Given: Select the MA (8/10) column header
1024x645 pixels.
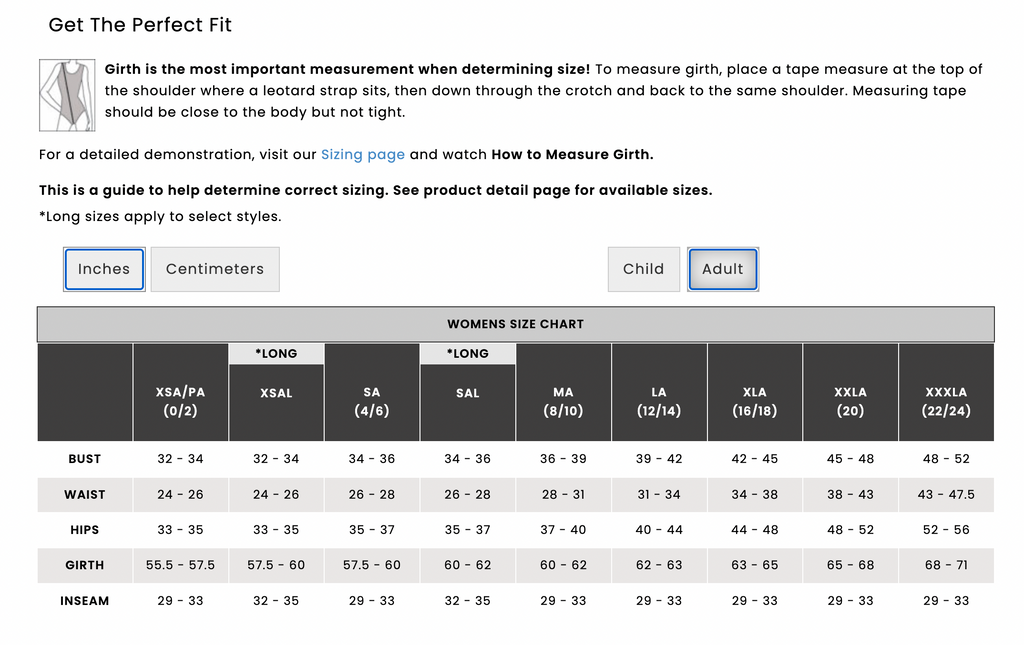Looking at the screenshot, I should (x=563, y=392).
